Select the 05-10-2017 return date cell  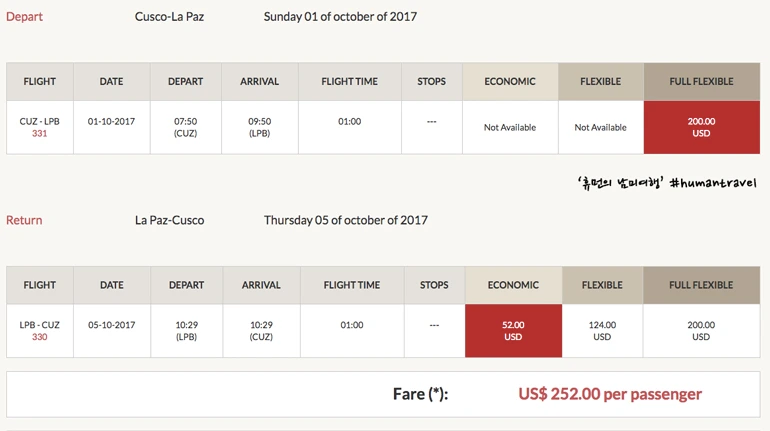[x=111, y=325]
